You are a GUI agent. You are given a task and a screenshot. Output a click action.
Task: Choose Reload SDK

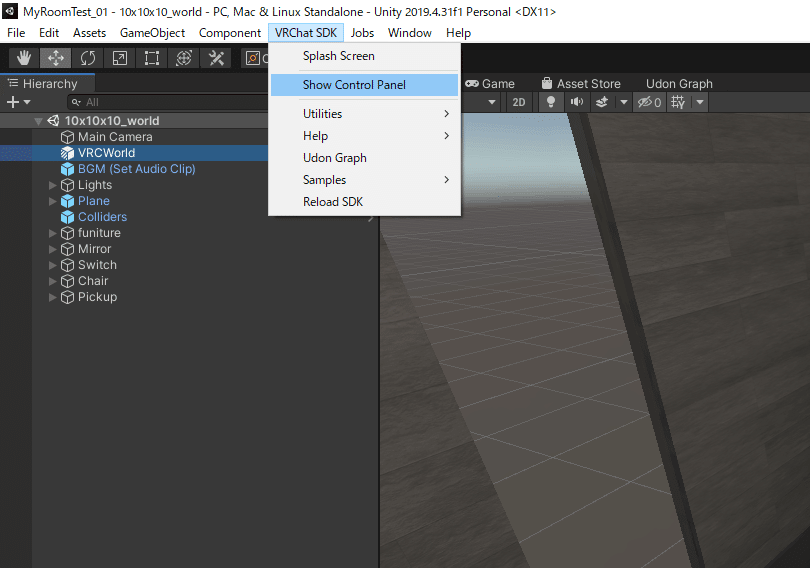tap(364, 202)
